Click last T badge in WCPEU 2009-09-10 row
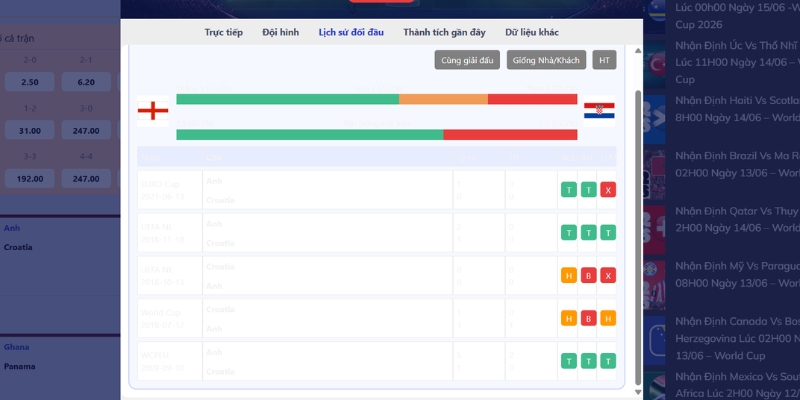 [608, 361]
